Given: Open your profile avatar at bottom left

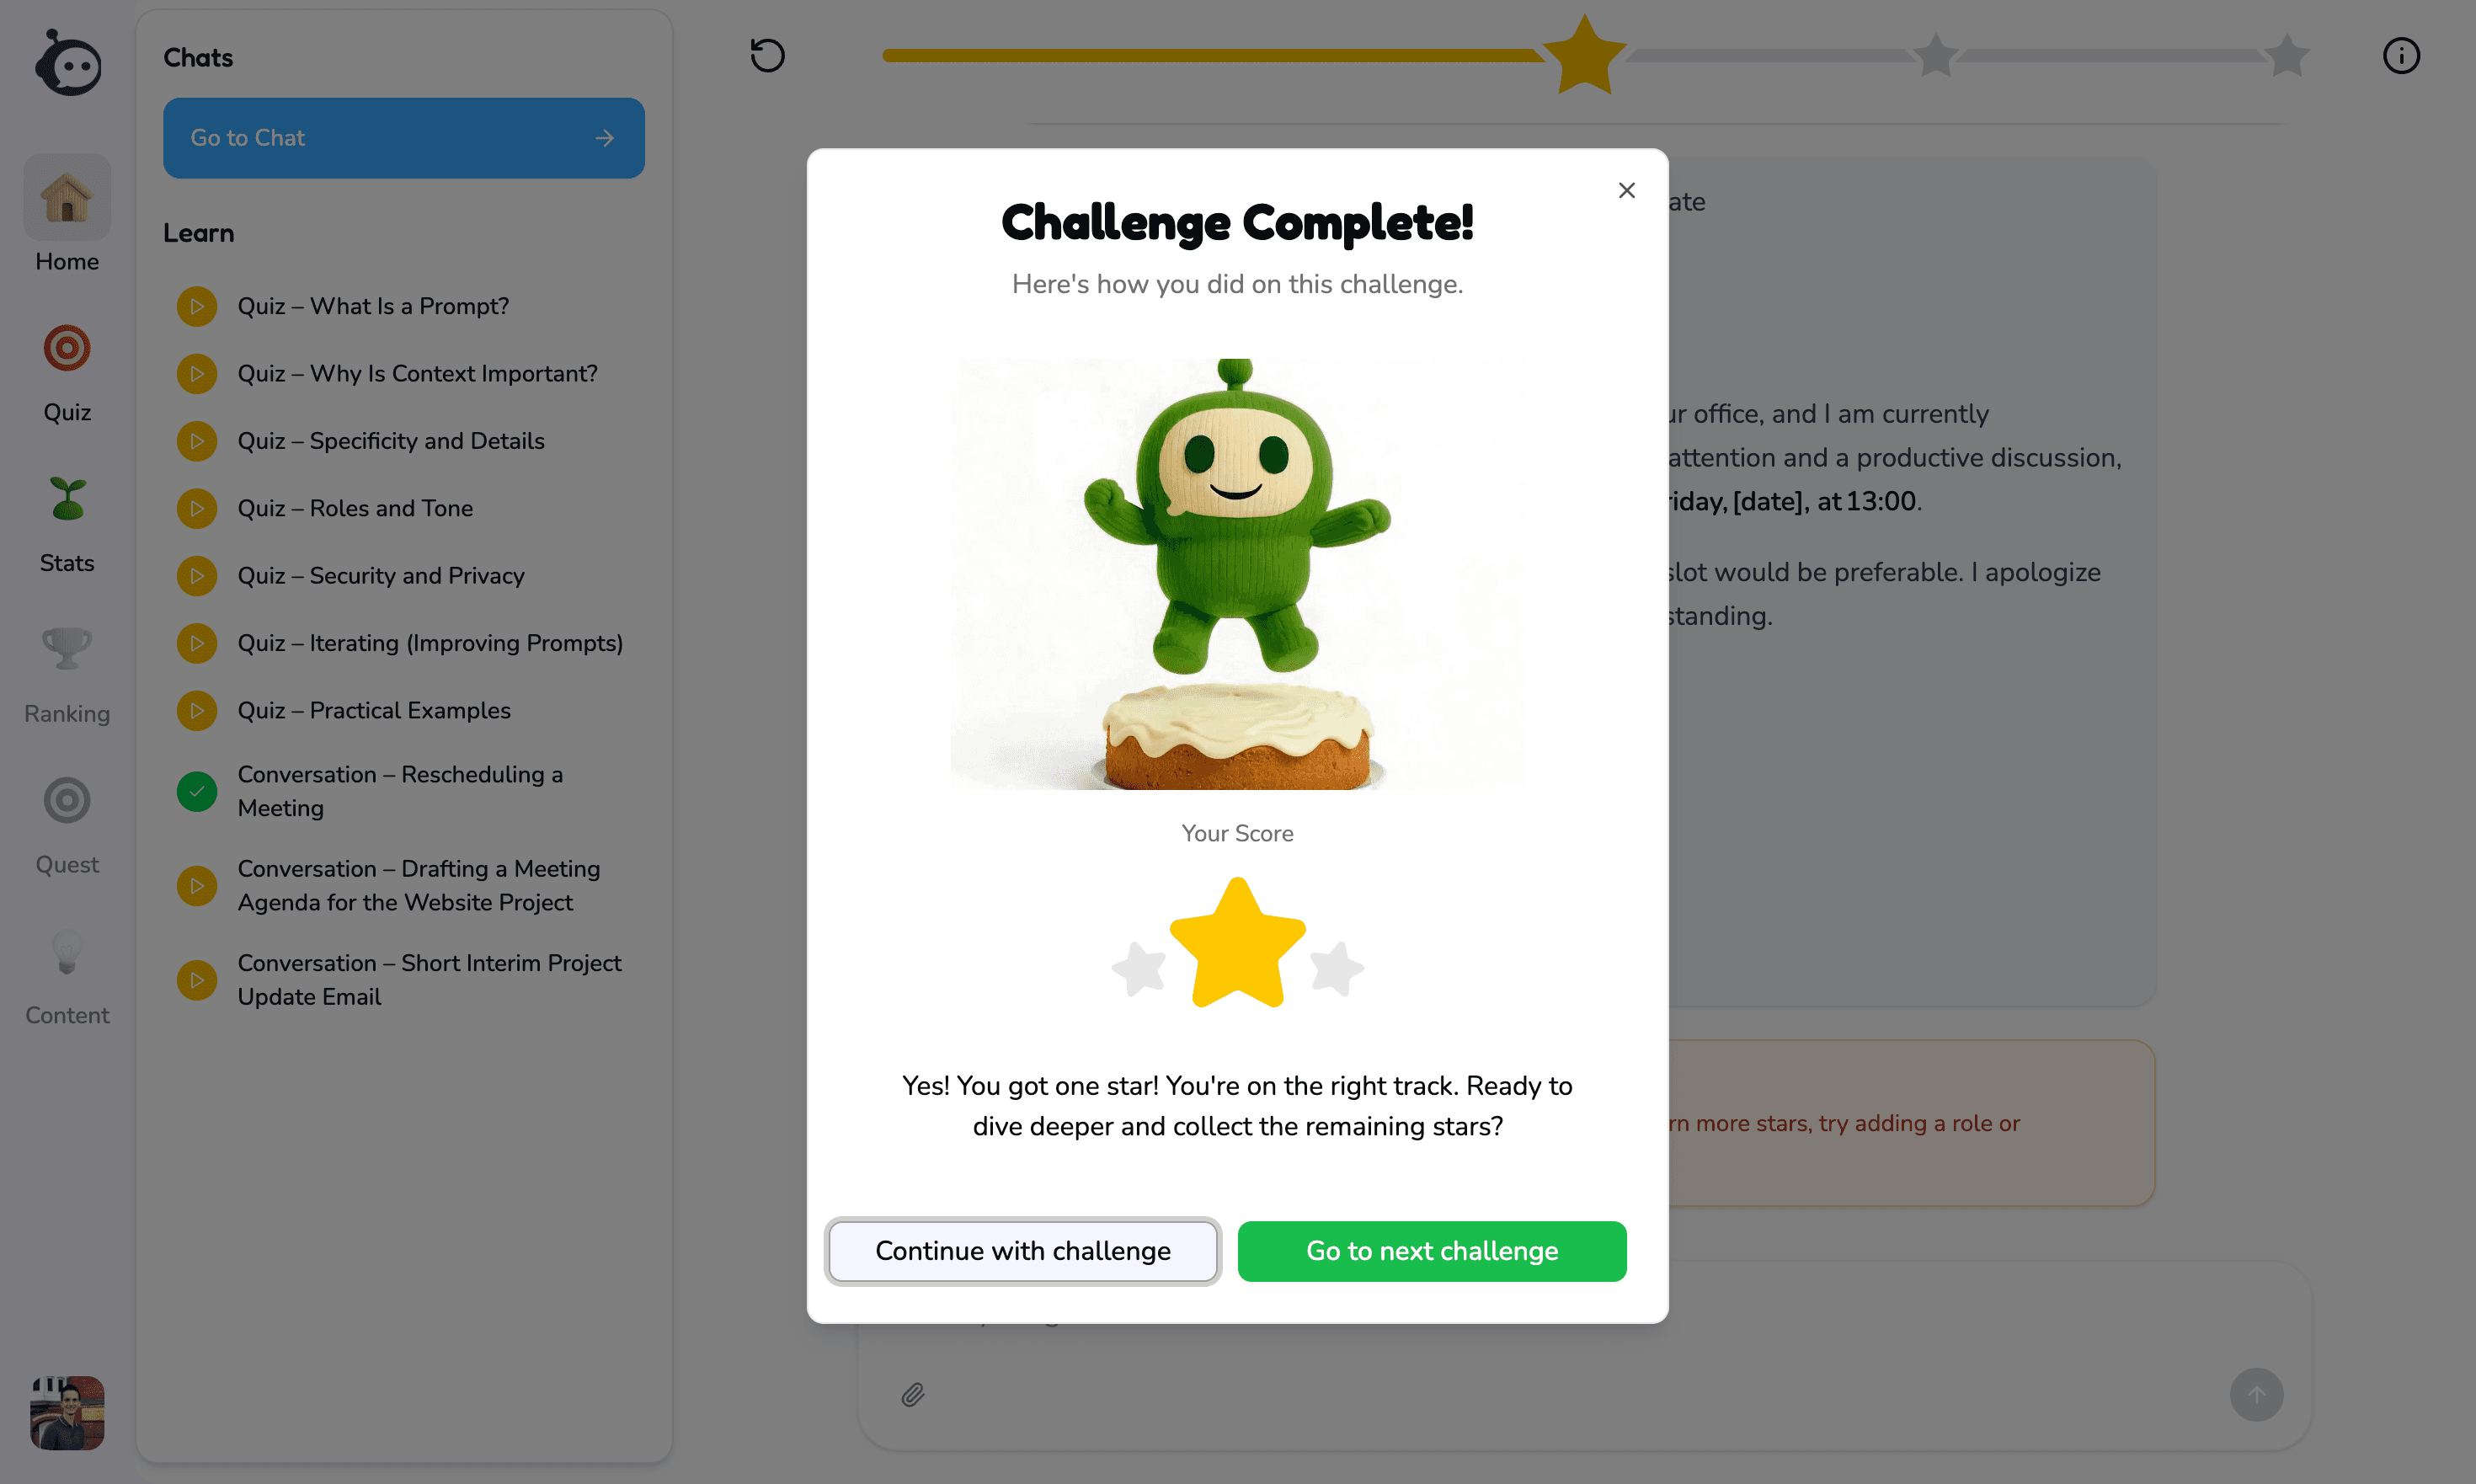Looking at the screenshot, I should tap(66, 1413).
